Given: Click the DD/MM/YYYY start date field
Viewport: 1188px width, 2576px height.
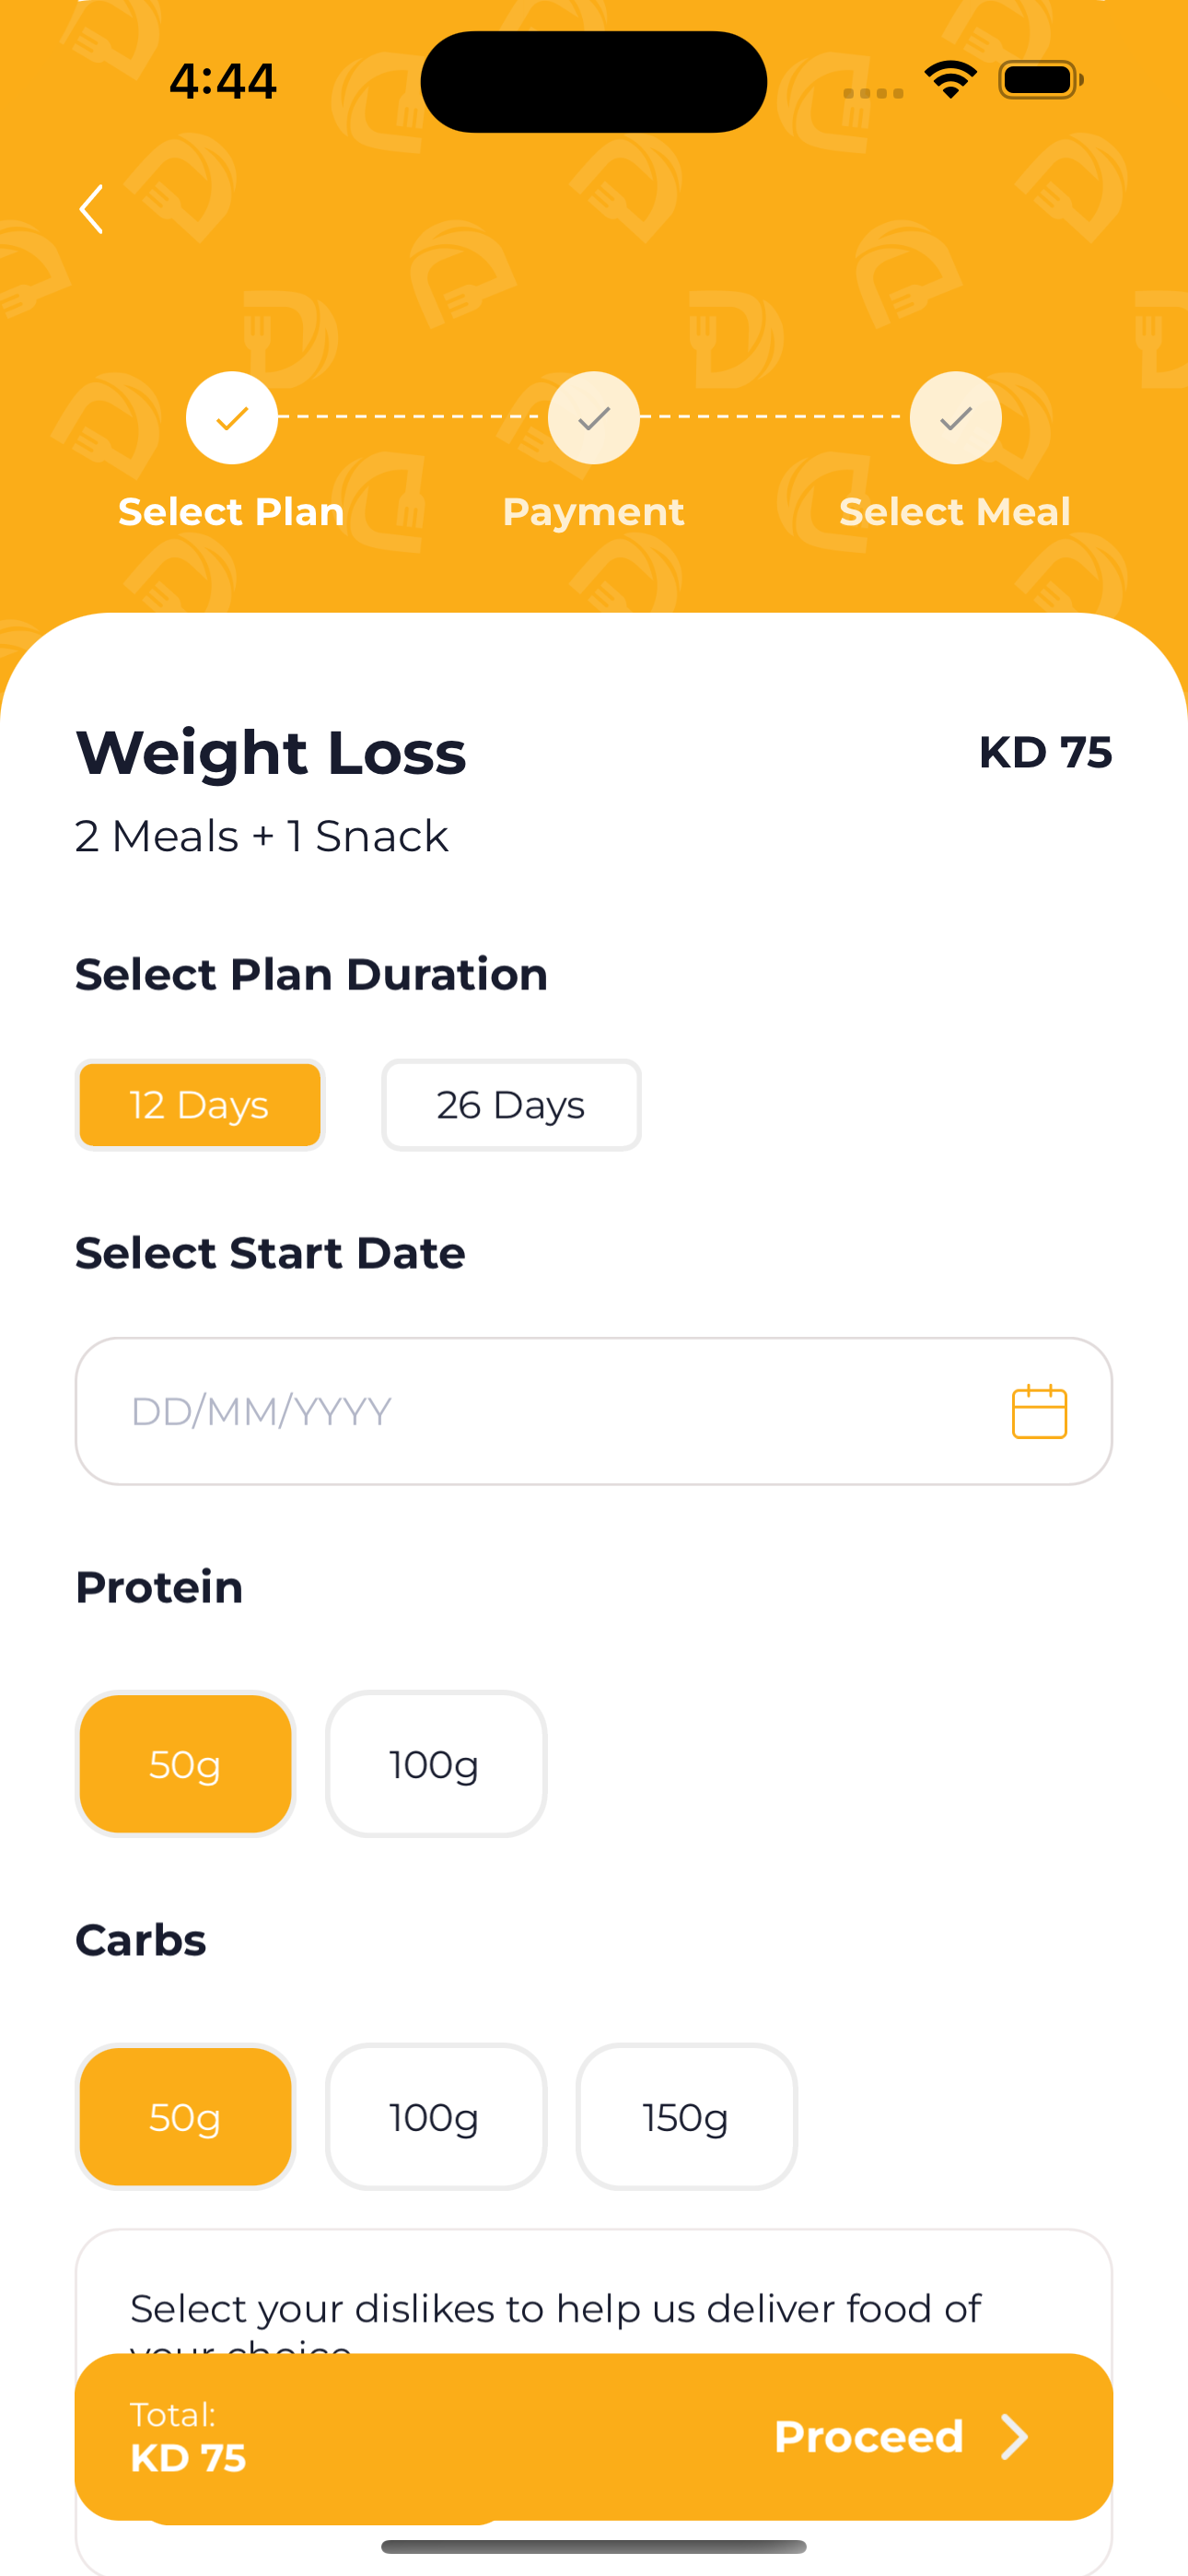Looking at the screenshot, I should click(x=540, y=1411).
